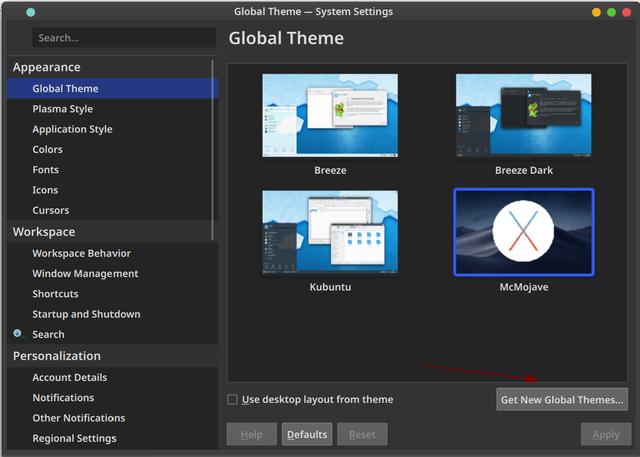Maximize window with green button
640x457 pixels.
(x=611, y=12)
